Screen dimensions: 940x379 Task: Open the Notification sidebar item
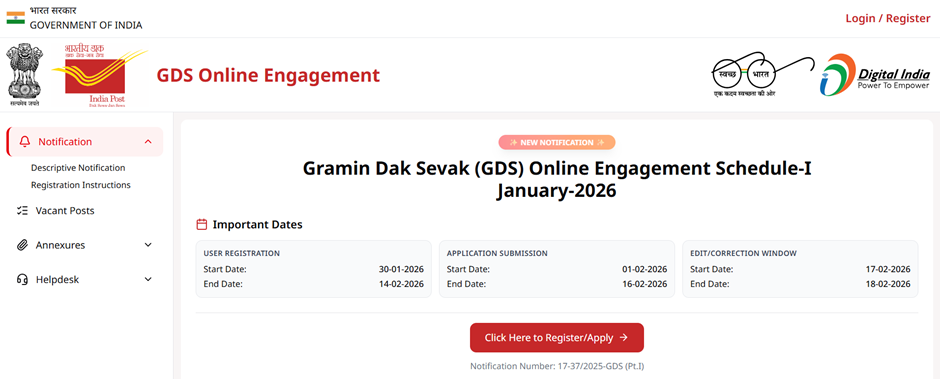(85, 142)
